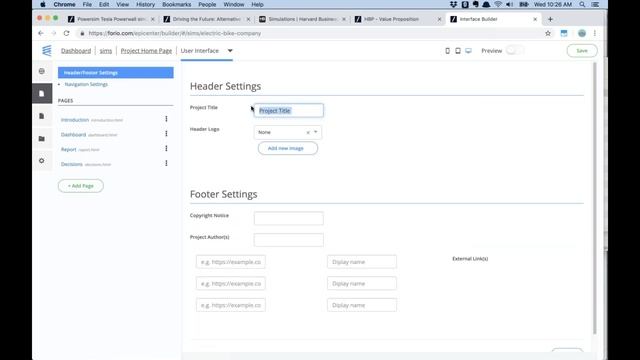
Task: Switch to desktop preview size
Action: click(468, 51)
